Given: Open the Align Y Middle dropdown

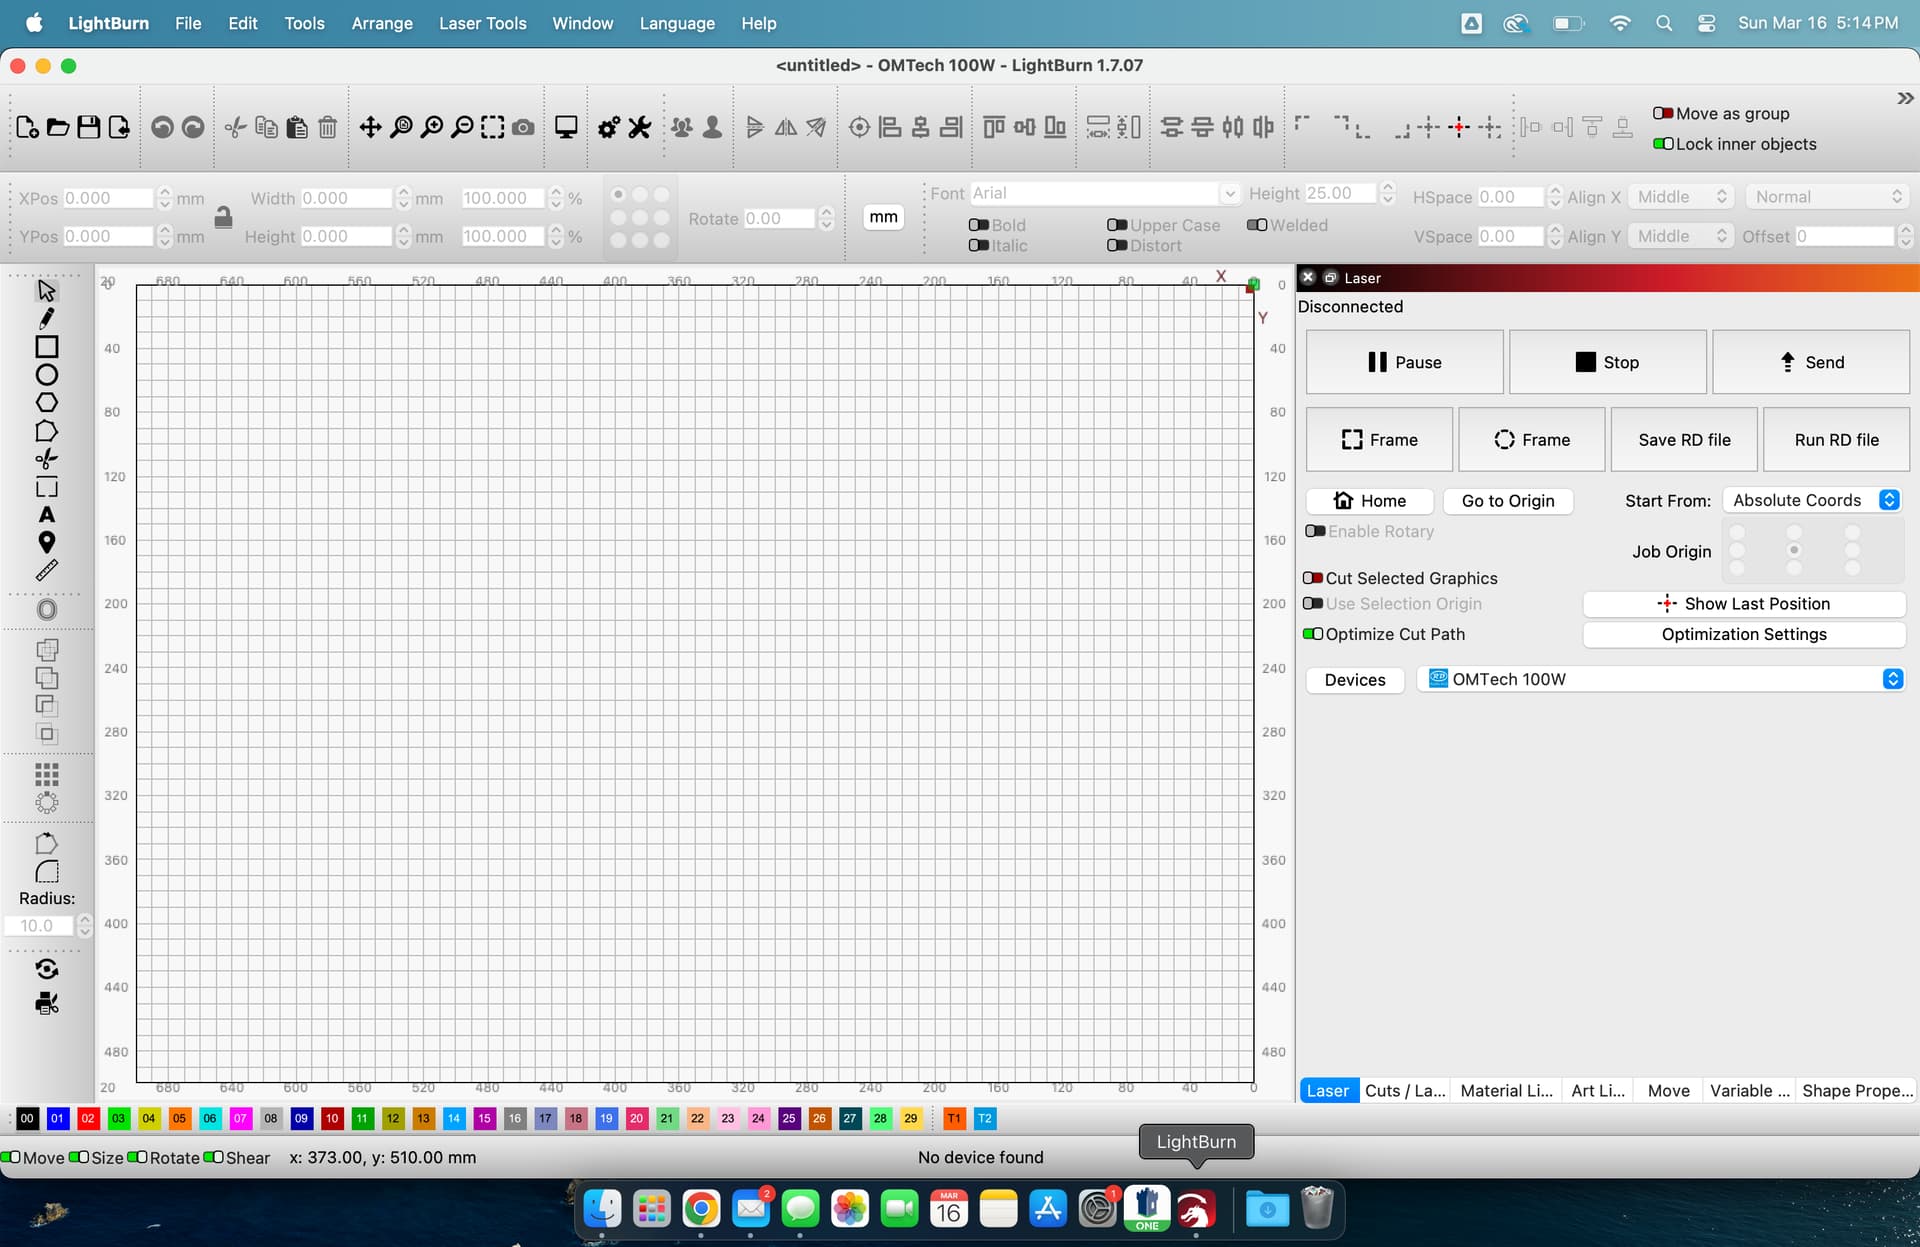Looking at the screenshot, I should pos(1680,236).
